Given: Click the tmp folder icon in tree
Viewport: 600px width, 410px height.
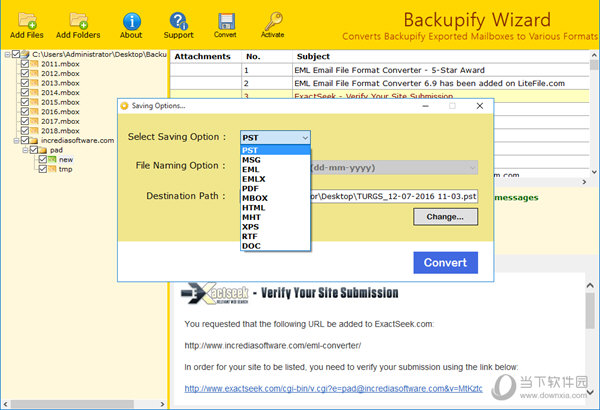Looking at the screenshot, I should [52, 169].
